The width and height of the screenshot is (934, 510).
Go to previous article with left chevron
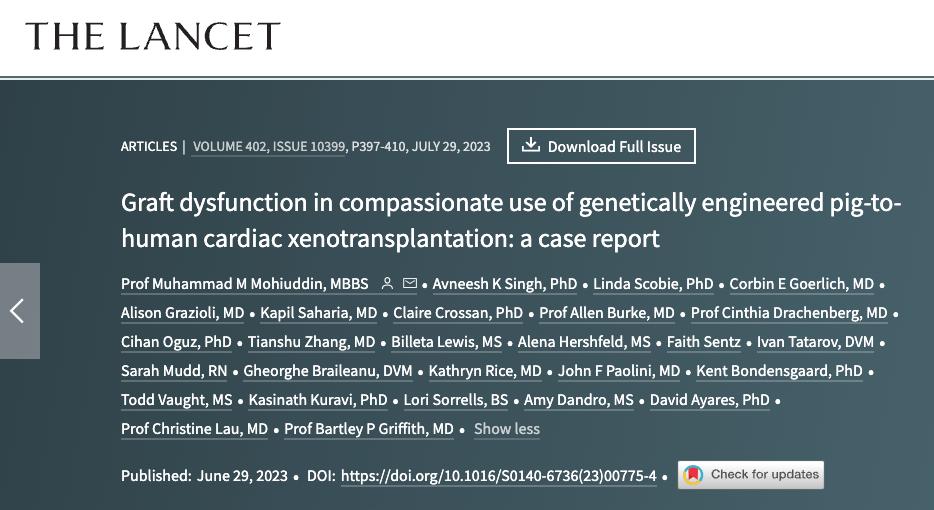18,311
